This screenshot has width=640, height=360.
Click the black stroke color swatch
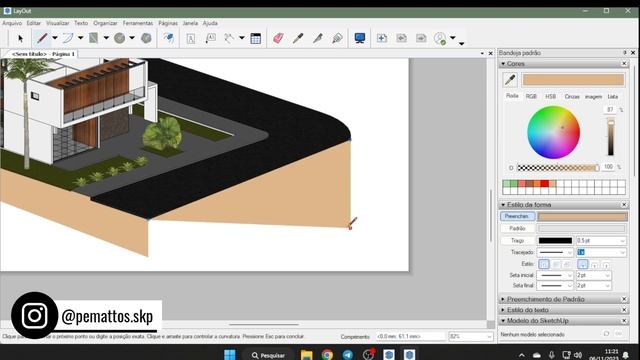555,241
